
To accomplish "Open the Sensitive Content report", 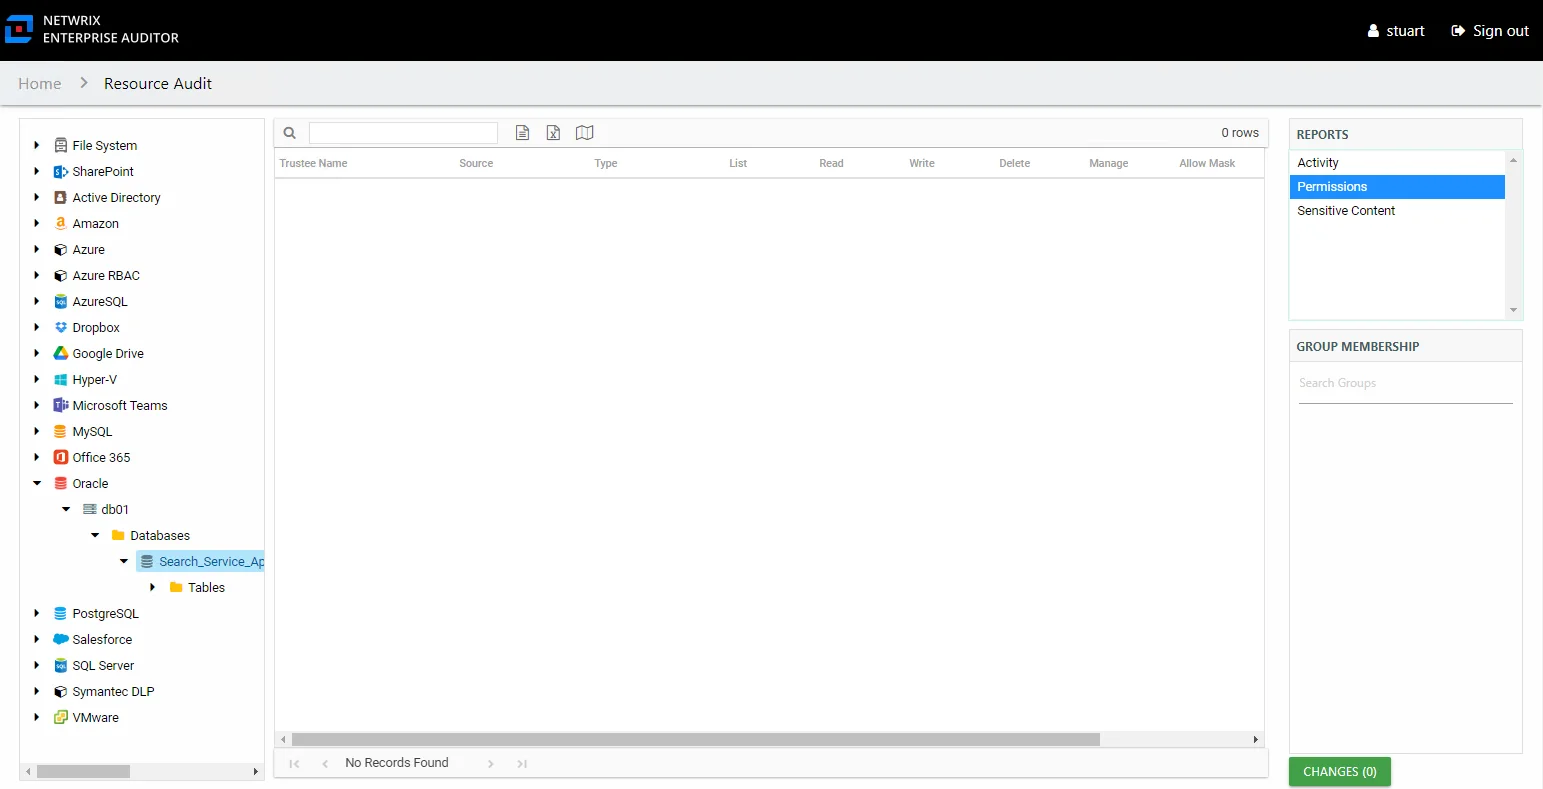I will coord(1397,211).
